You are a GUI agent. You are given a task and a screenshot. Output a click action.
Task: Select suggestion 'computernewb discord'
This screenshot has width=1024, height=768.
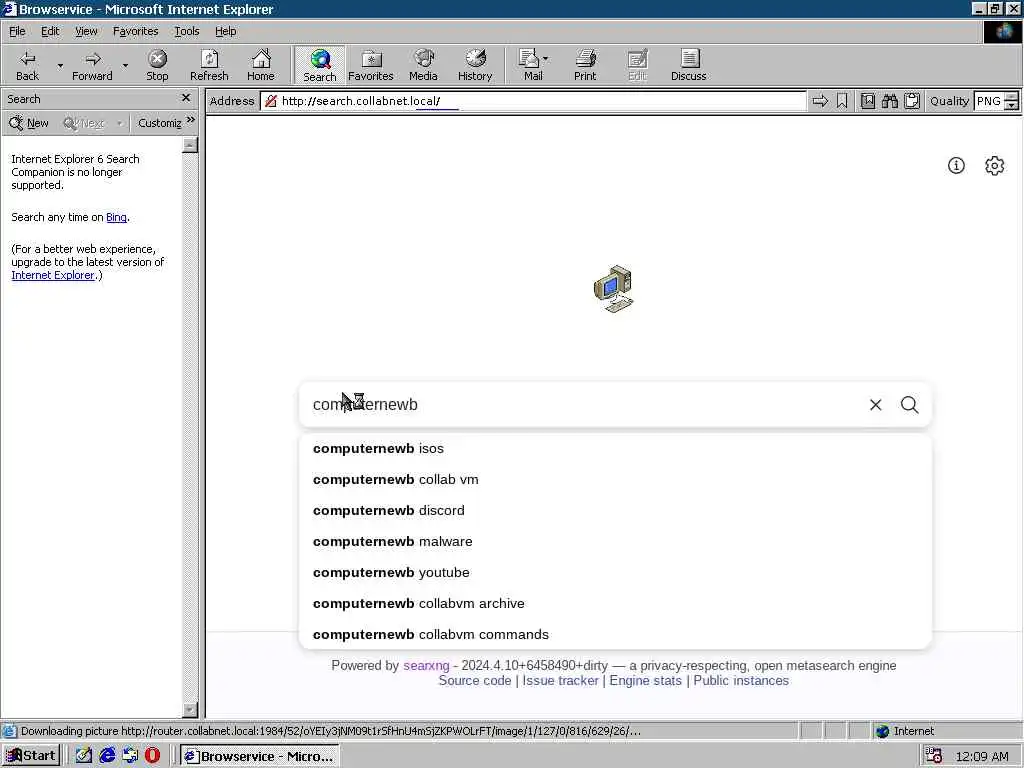(615, 511)
